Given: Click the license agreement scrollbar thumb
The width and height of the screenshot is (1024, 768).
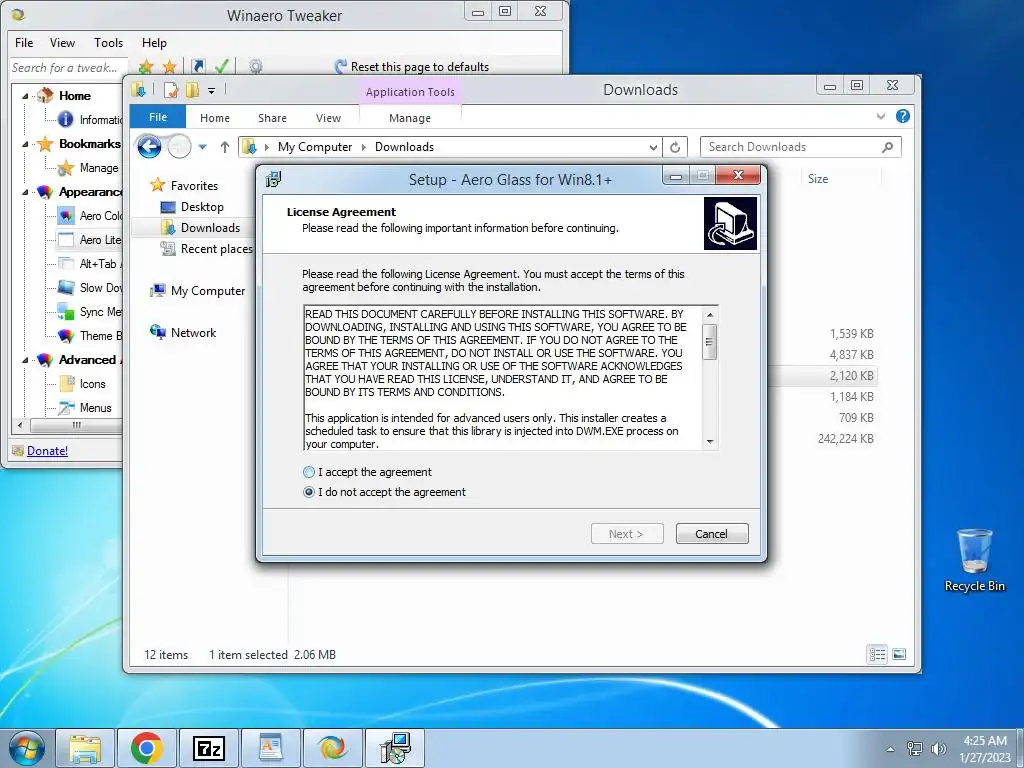Looking at the screenshot, I should [x=710, y=341].
